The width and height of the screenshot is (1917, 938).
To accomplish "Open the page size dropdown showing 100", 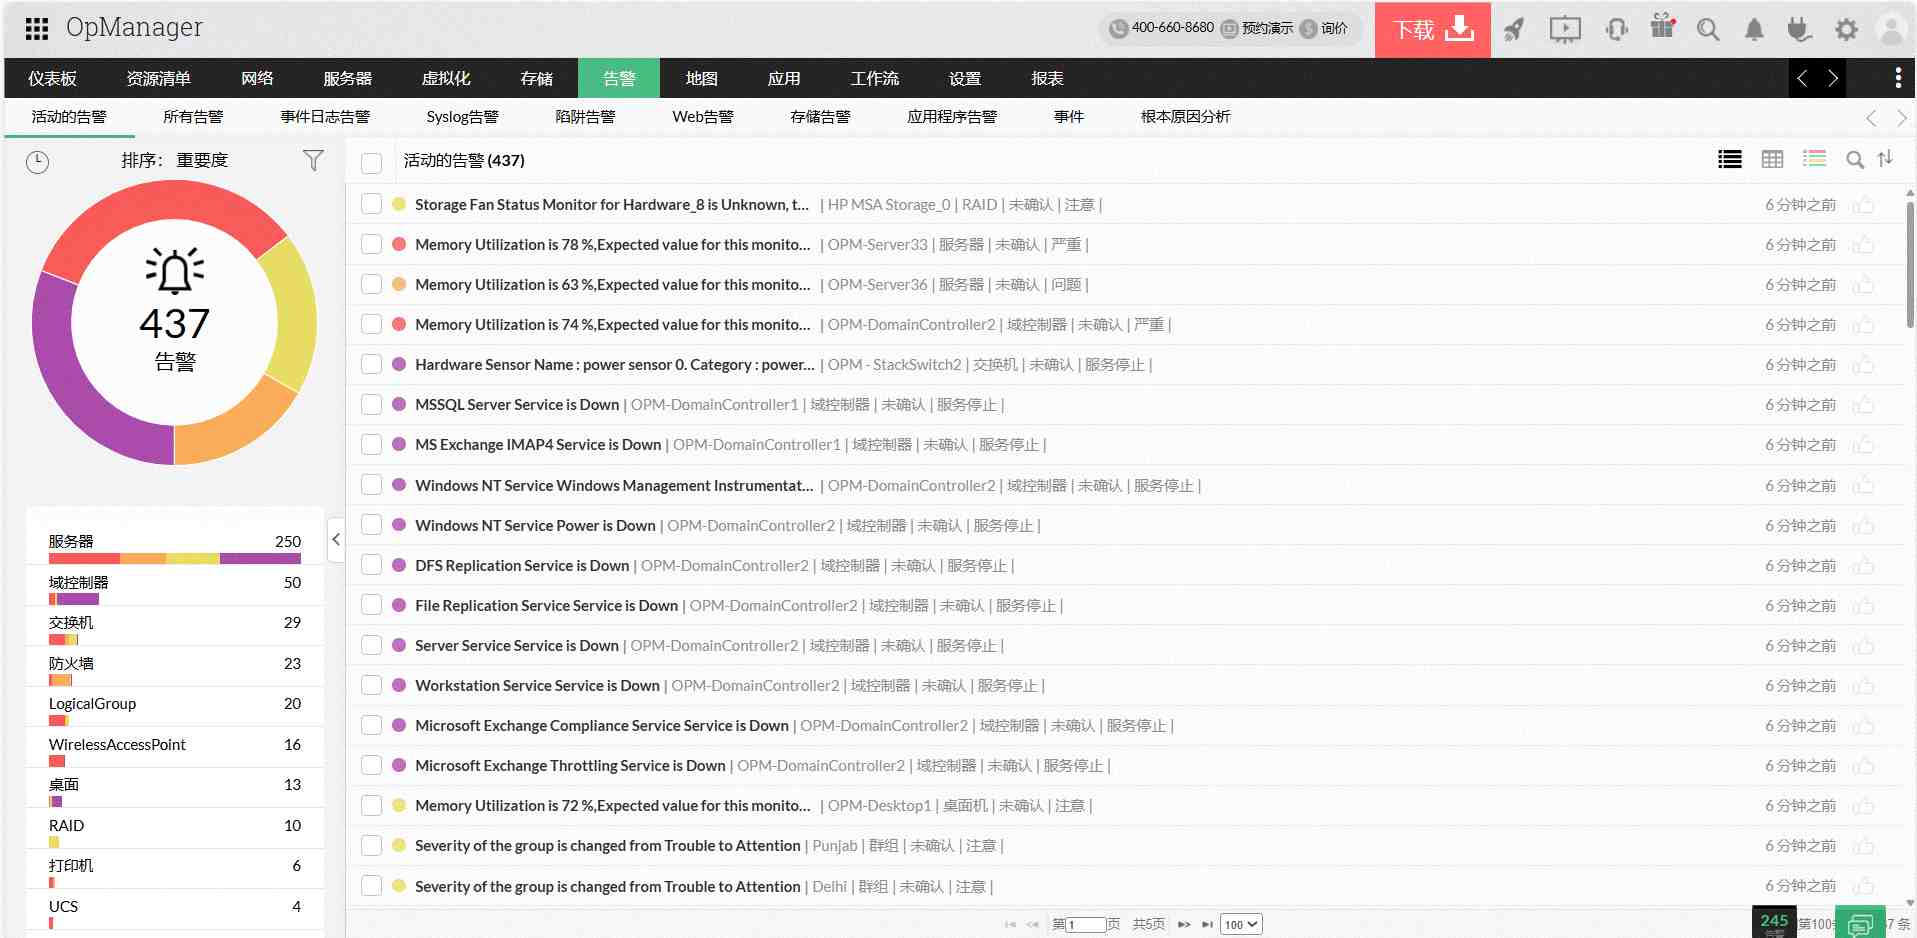I will (1240, 924).
